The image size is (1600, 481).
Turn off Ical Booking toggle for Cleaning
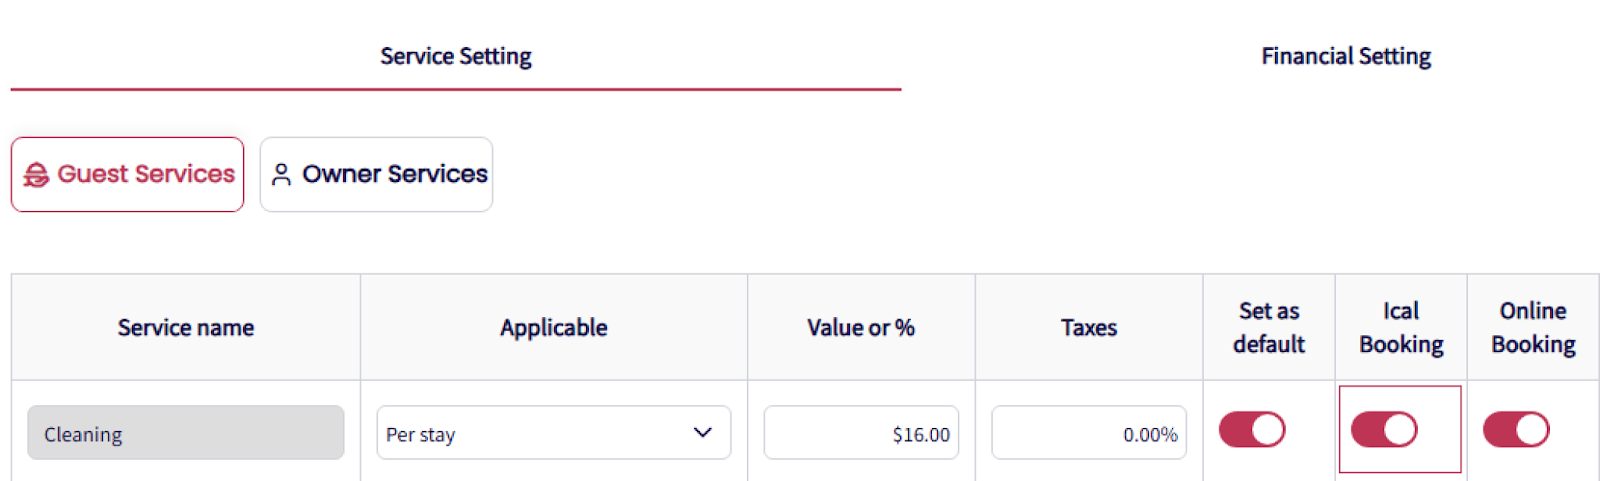click(1383, 430)
